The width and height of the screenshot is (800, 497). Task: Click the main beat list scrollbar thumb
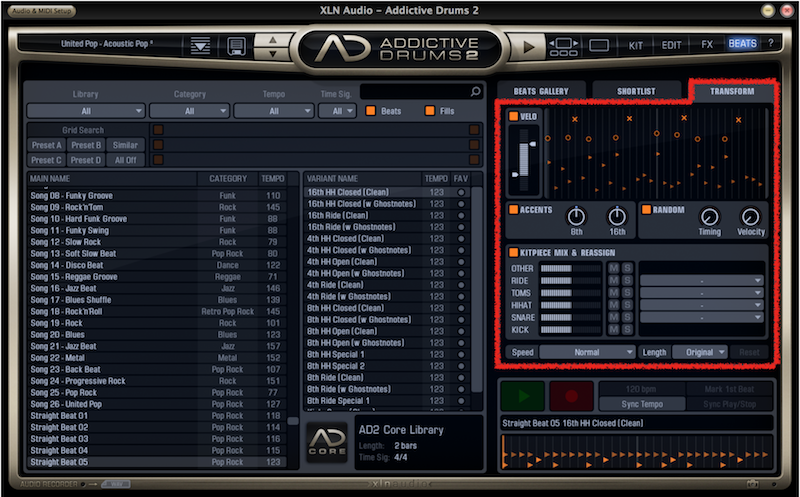[x=293, y=421]
